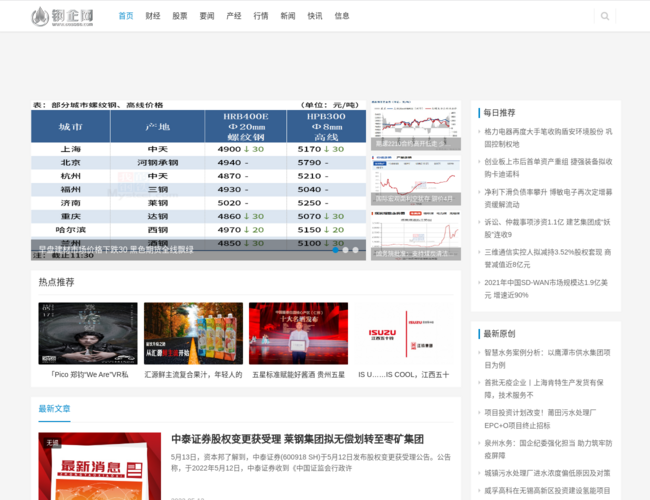Click the 汇源鲜主流复合果汁，年轻人的 caption
Image resolution: width=650 pixels, height=500 pixels.
tap(193, 374)
